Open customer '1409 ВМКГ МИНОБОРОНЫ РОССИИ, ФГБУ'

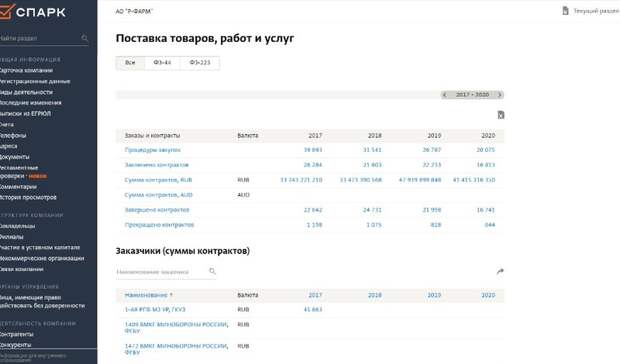click(x=176, y=328)
